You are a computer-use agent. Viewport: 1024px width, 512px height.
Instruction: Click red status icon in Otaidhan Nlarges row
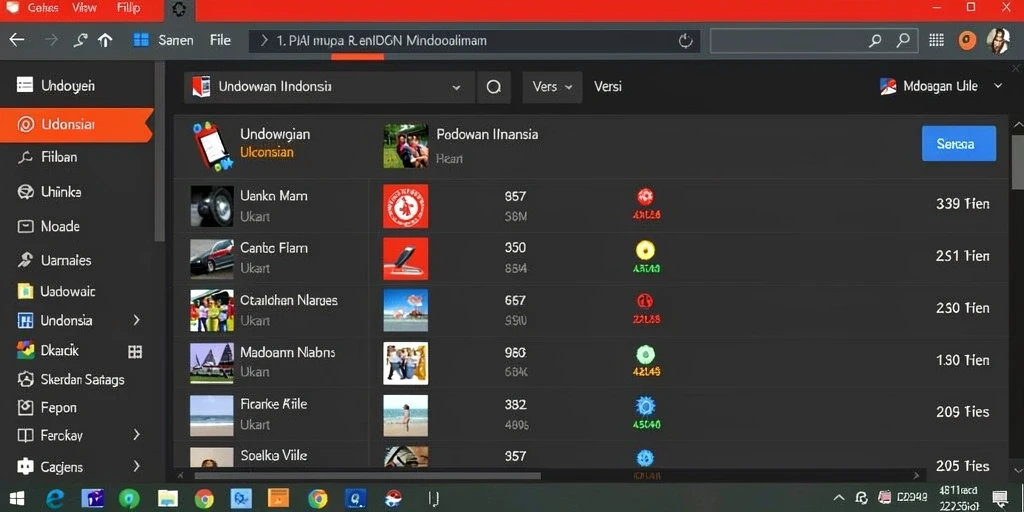[645, 301]
